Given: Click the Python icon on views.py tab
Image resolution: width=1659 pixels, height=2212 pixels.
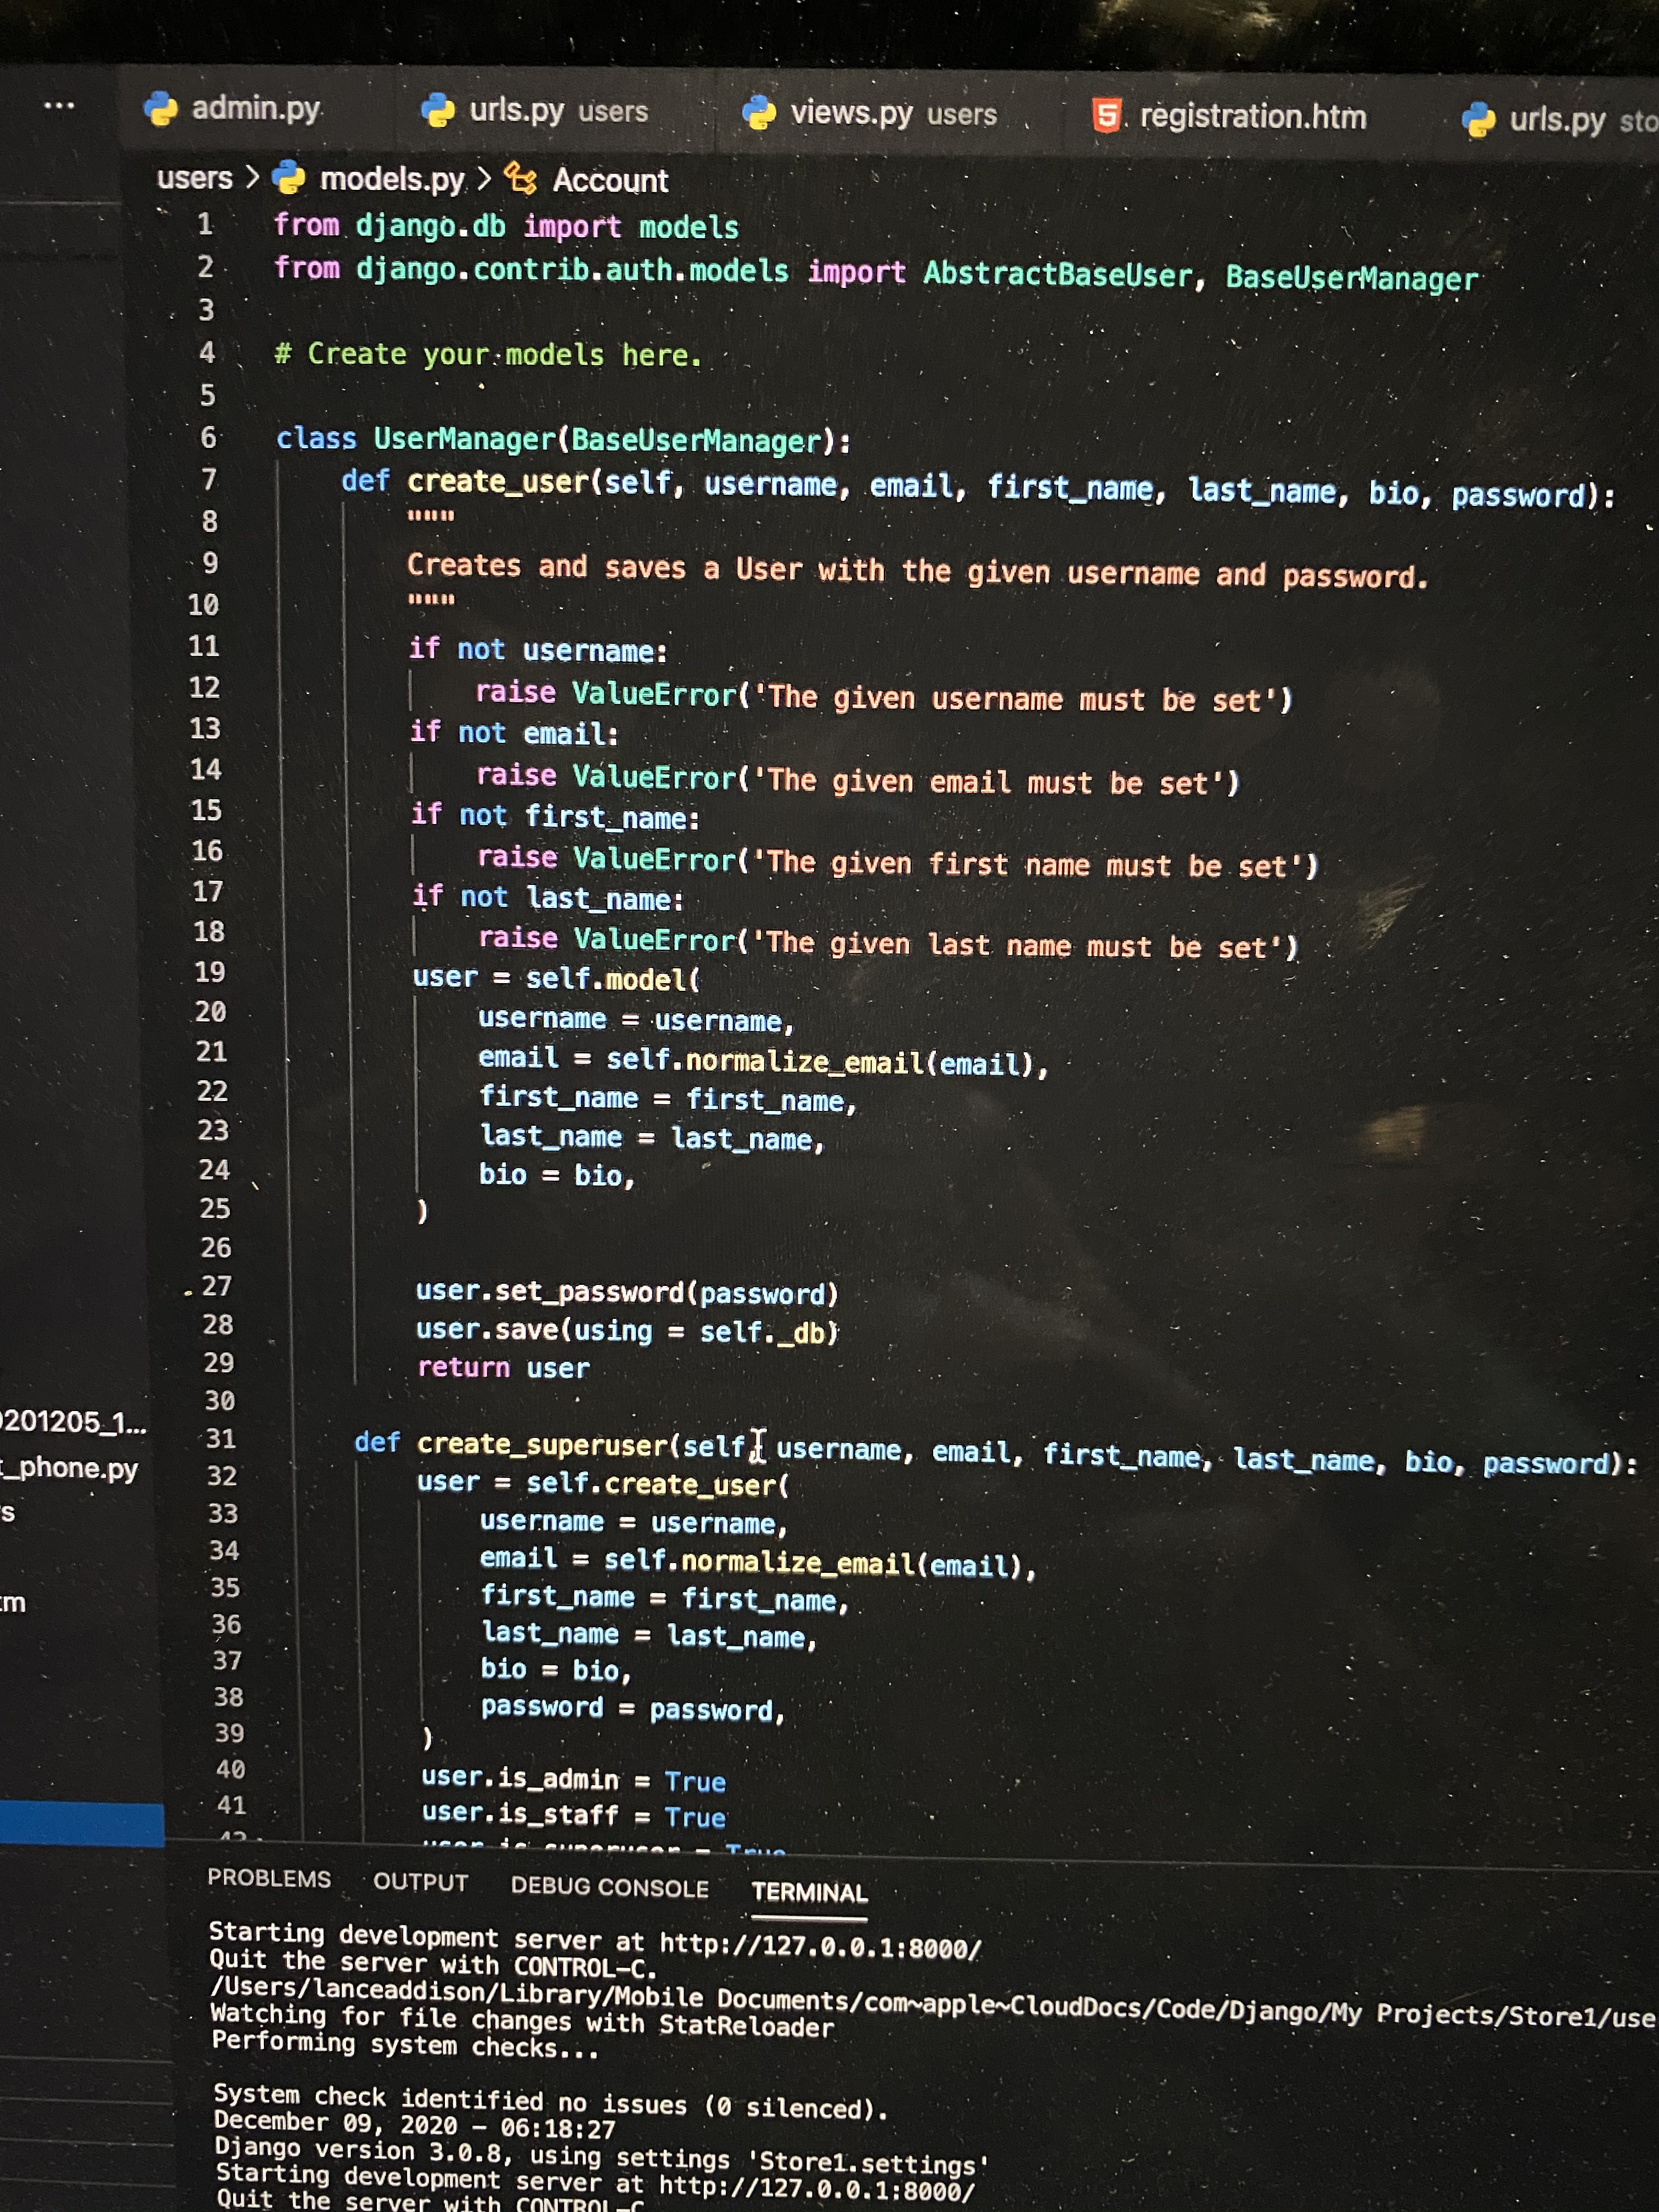Looking at the screenshot, I should [x=759, y=113].
